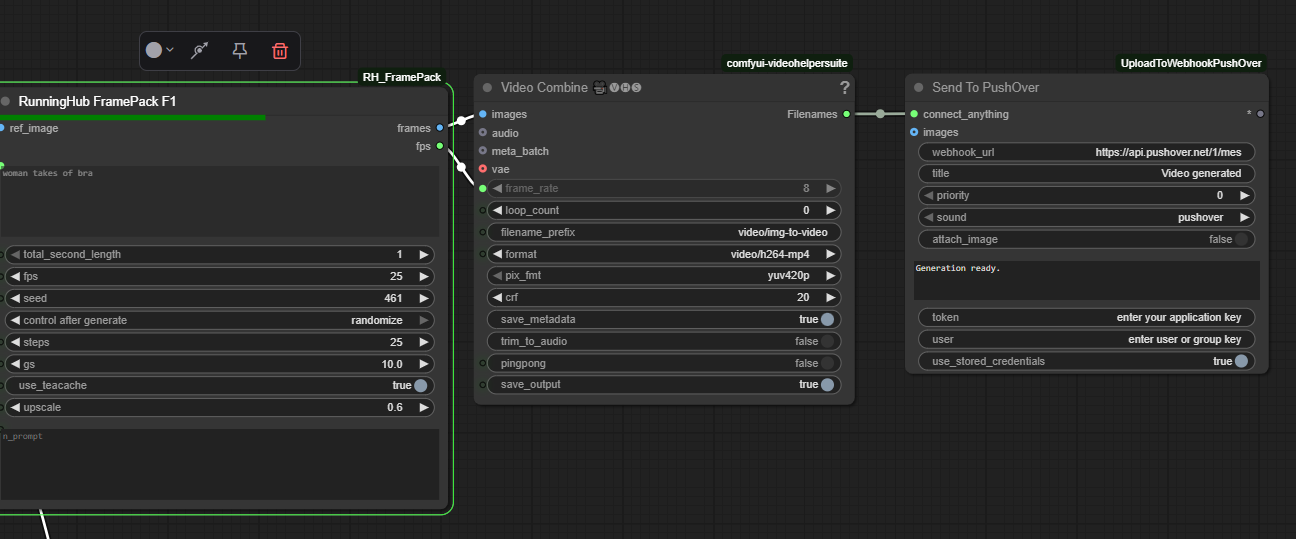The height and width of the screenshot is (539, 1296).
Task: Decrease upscale with left arrow
Action: coord(15,407)
